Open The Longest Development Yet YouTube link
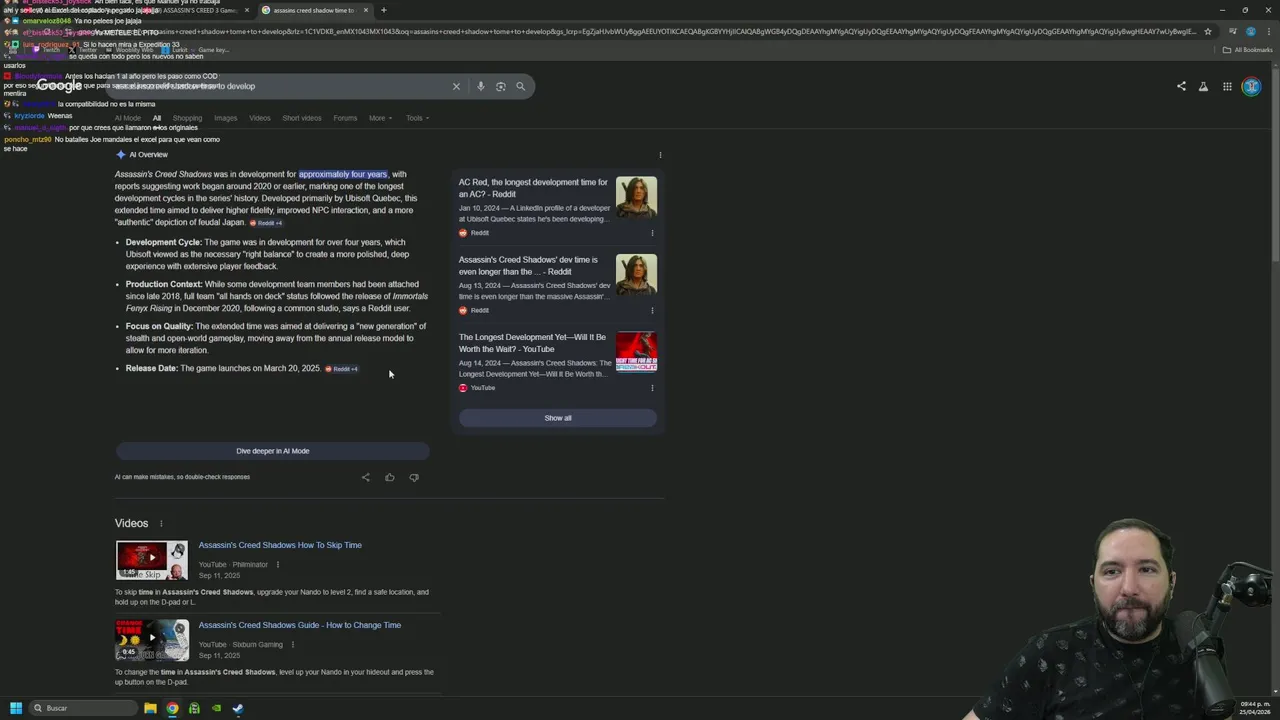1280x720 pixels. (532, 343)
